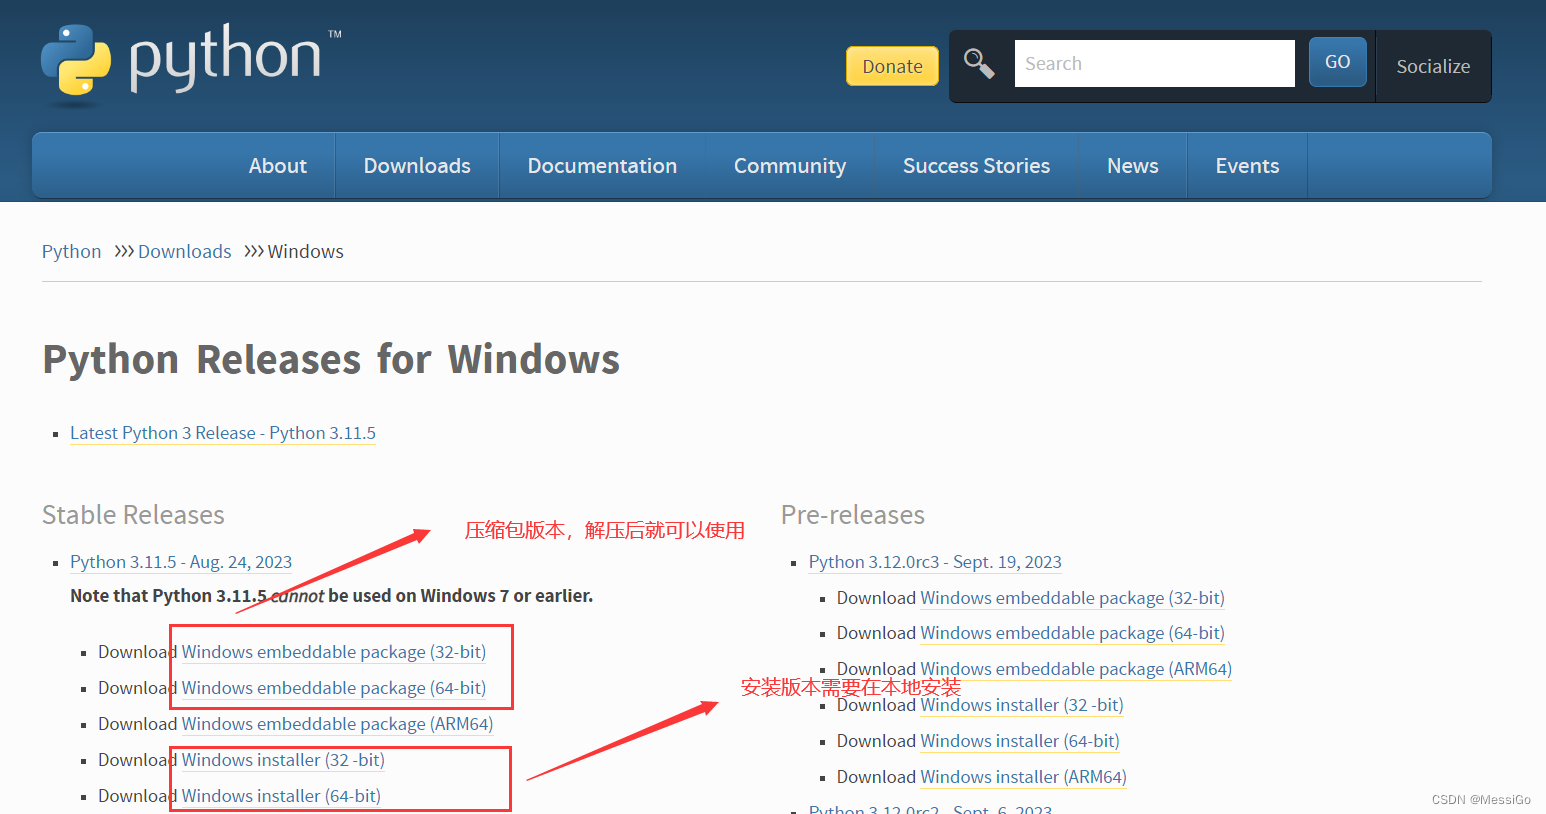Open the Community menu item

(790, 166)
